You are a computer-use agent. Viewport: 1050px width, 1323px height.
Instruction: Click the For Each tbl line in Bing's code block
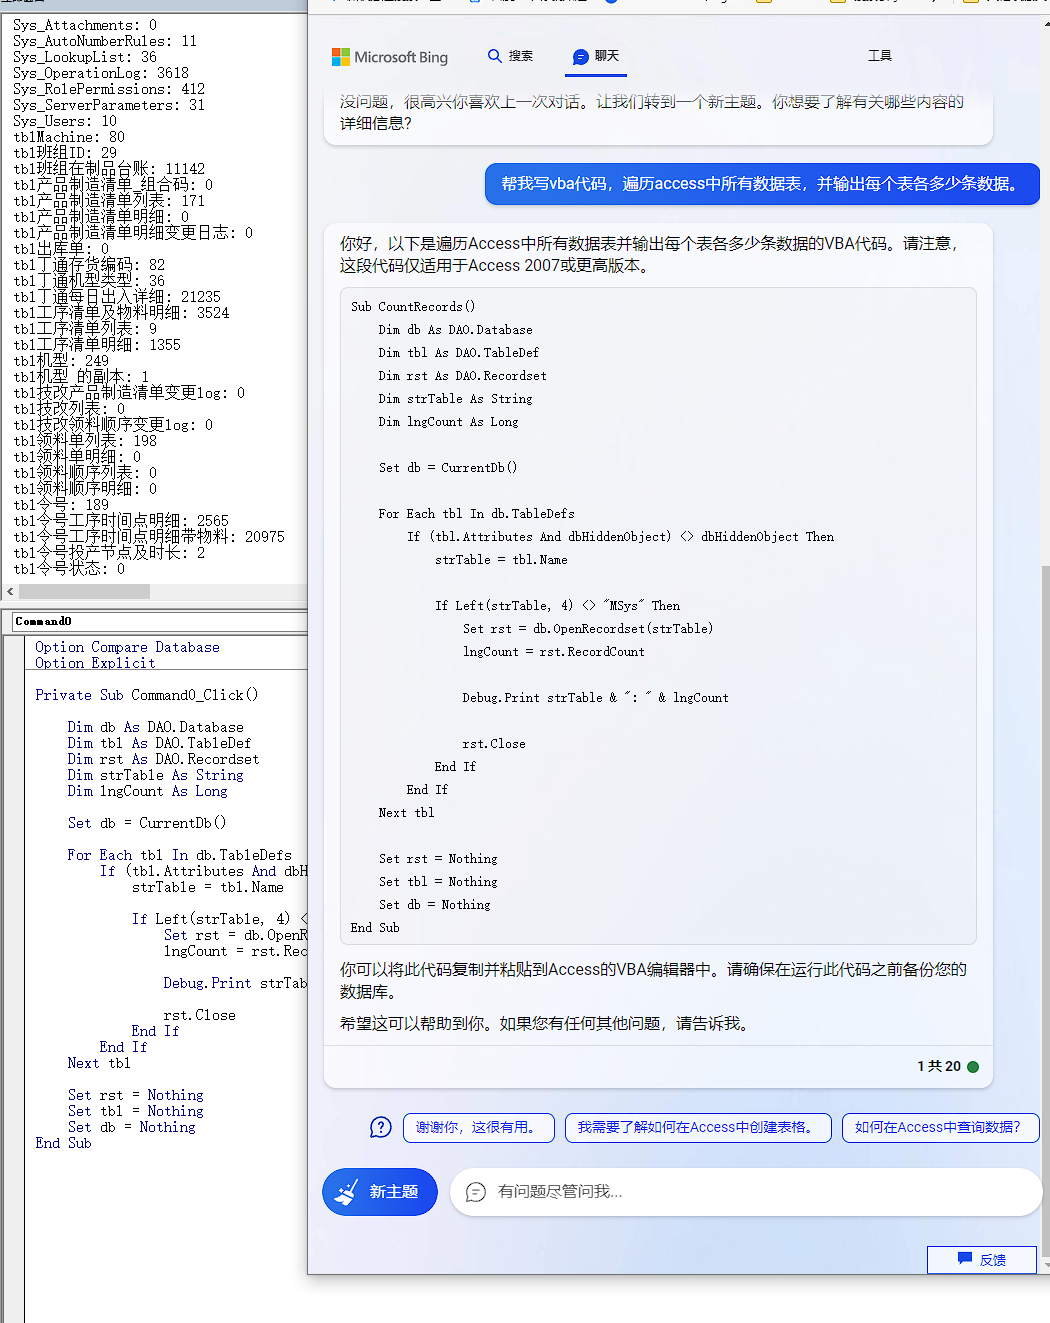(x=476, y=514)
